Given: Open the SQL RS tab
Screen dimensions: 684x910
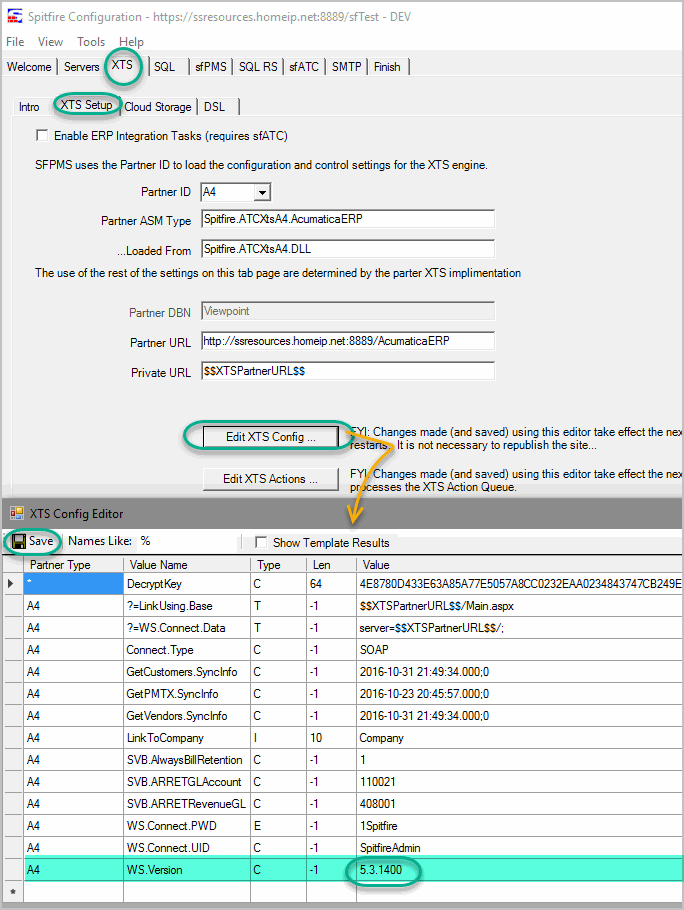Looking at the screenshot, I should (x=258, y=67).
